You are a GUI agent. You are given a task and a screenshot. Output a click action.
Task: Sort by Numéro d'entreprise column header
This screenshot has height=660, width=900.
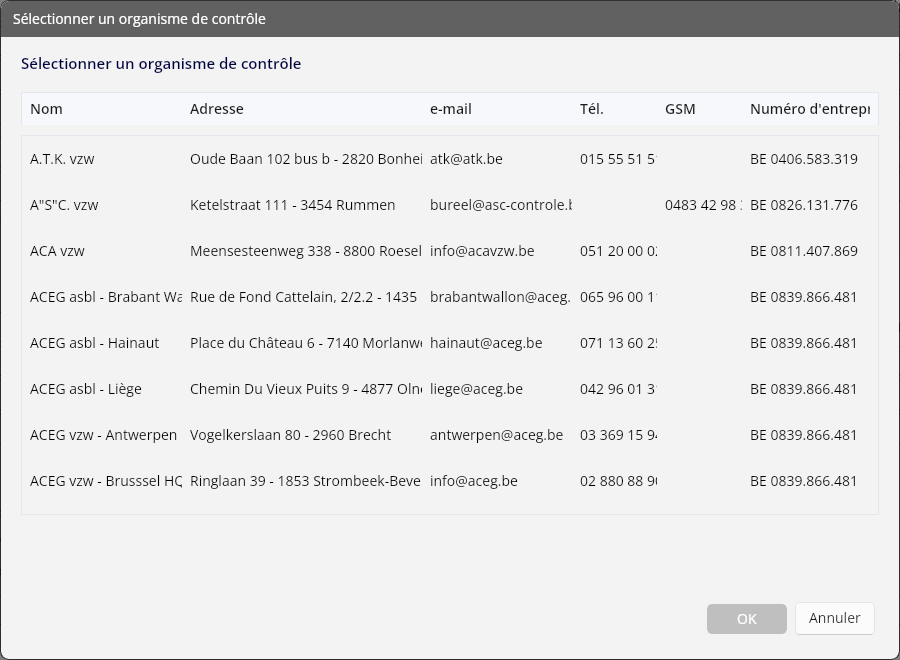click(810, 109)
